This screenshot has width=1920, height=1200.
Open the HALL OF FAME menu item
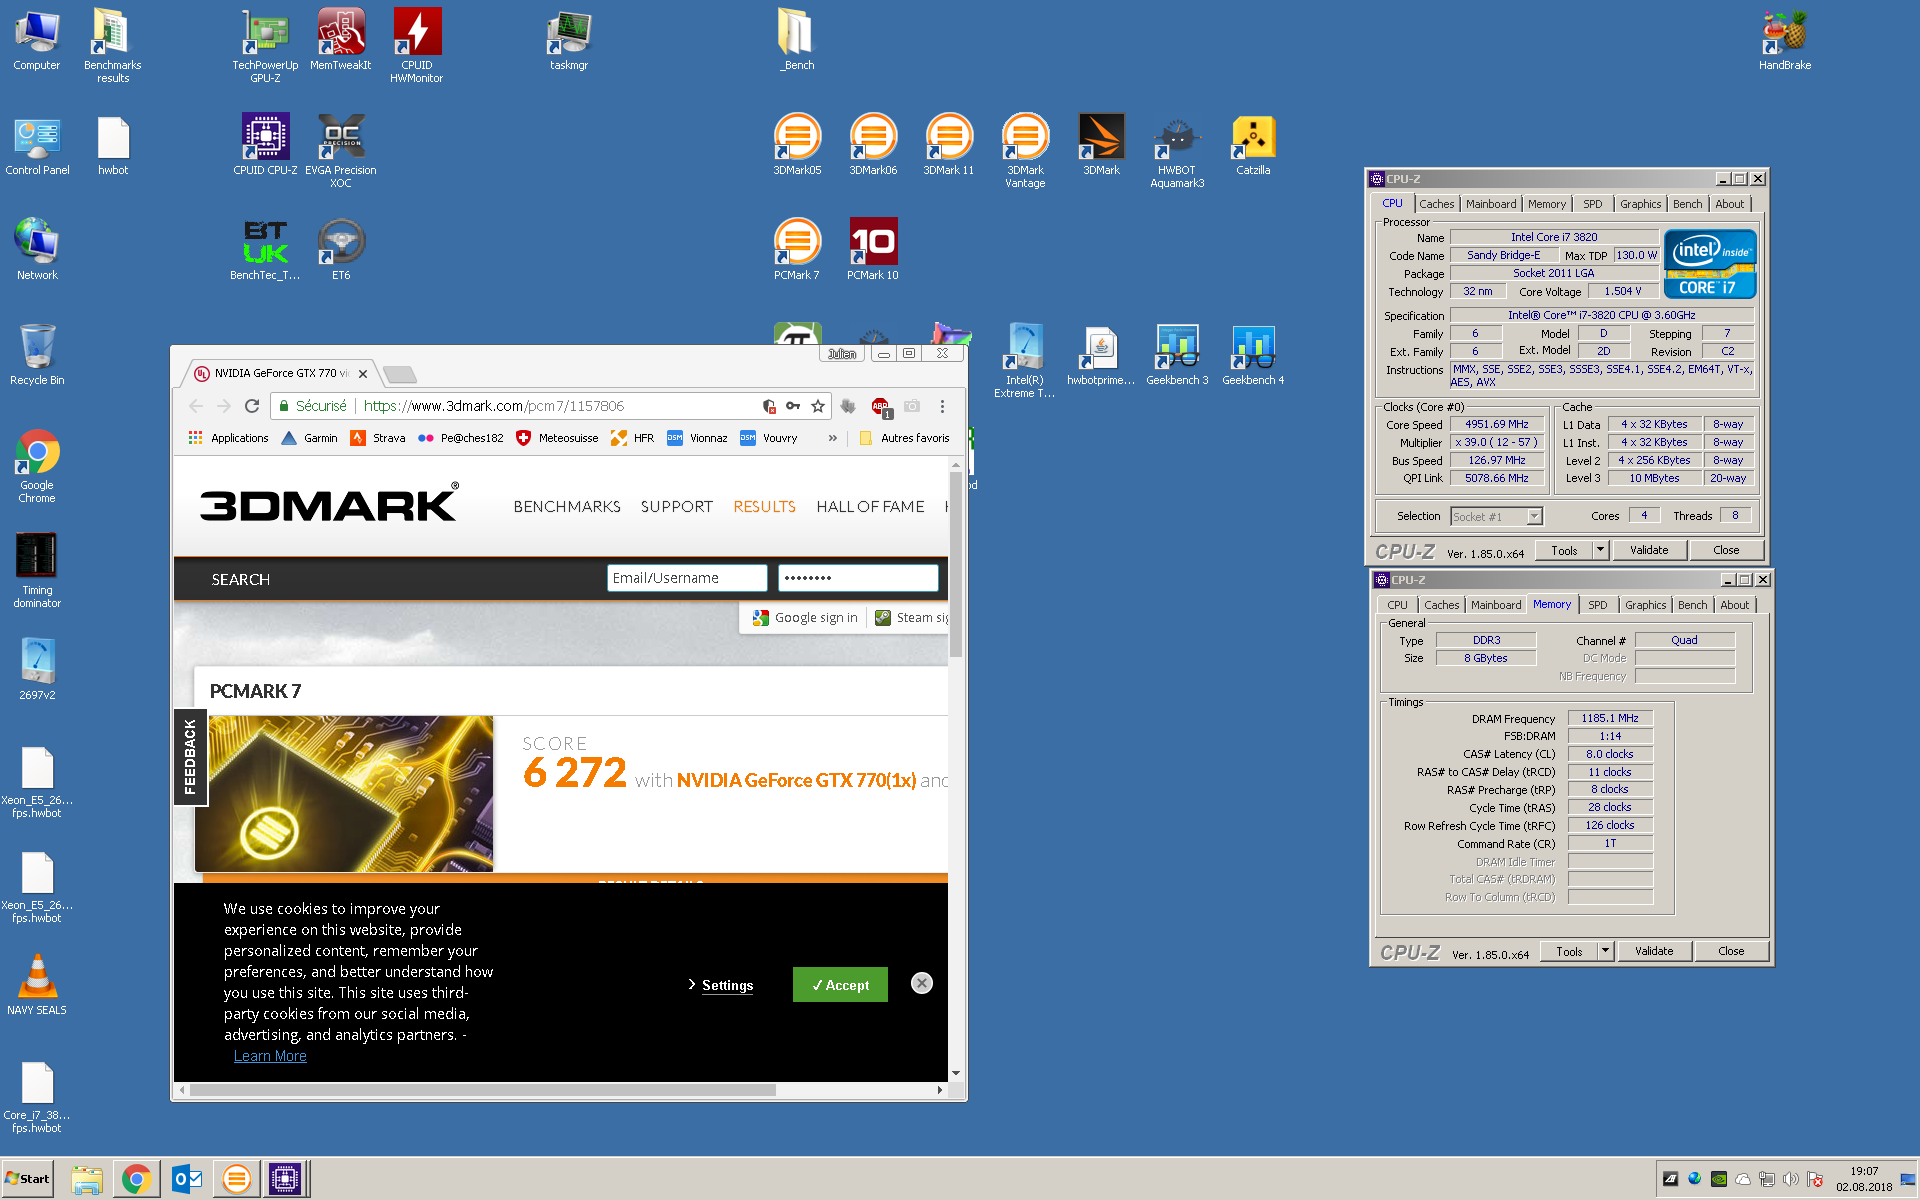pos(870,507)
